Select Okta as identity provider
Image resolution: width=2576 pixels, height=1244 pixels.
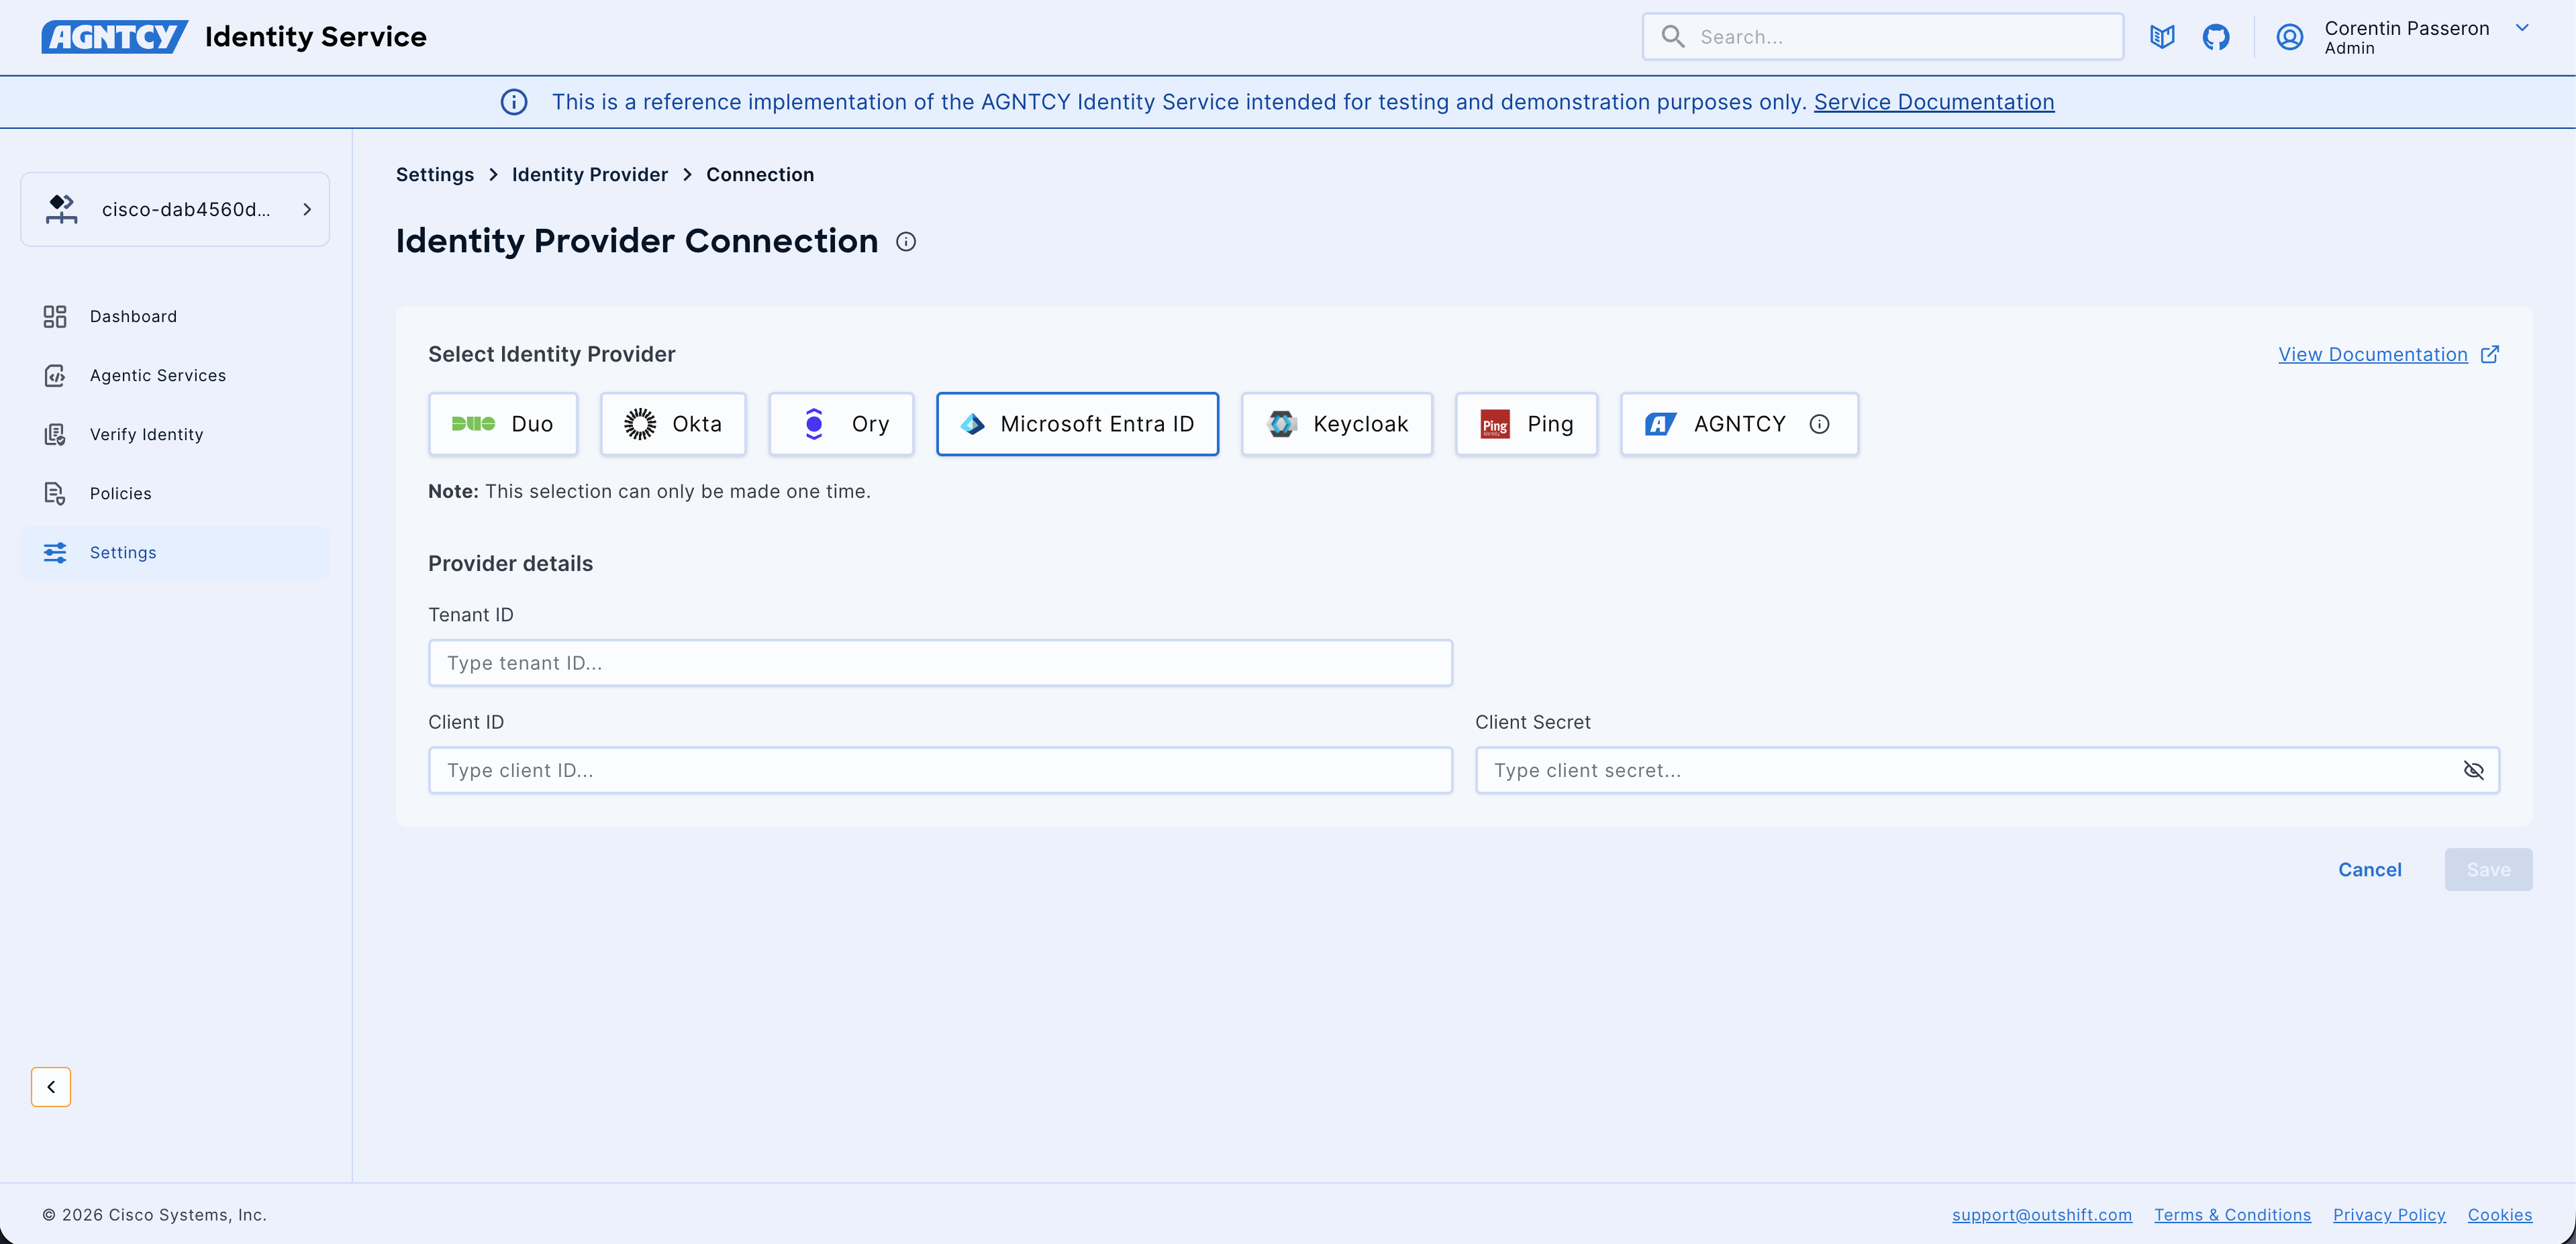(x=673, y=424)
